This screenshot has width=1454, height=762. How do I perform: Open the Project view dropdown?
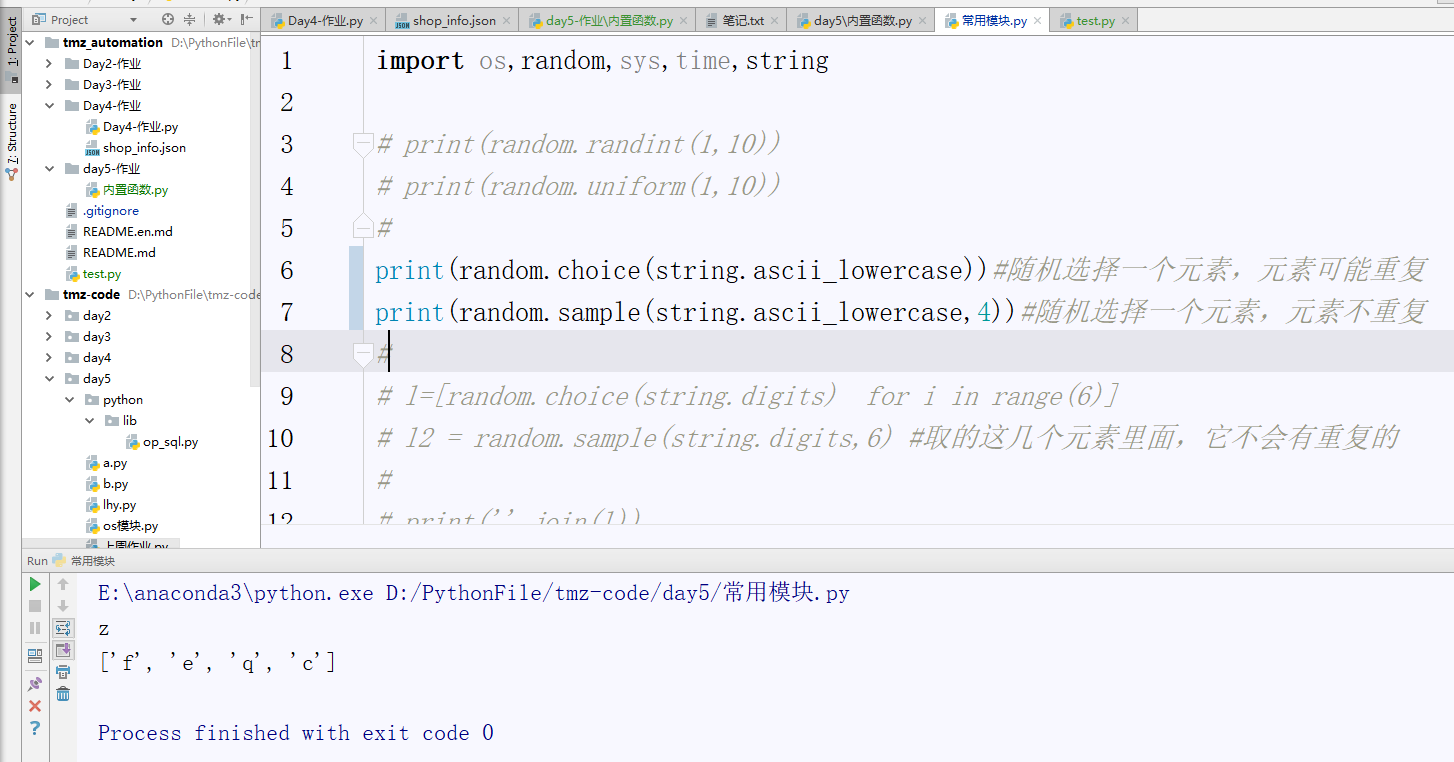click(134, 20)
